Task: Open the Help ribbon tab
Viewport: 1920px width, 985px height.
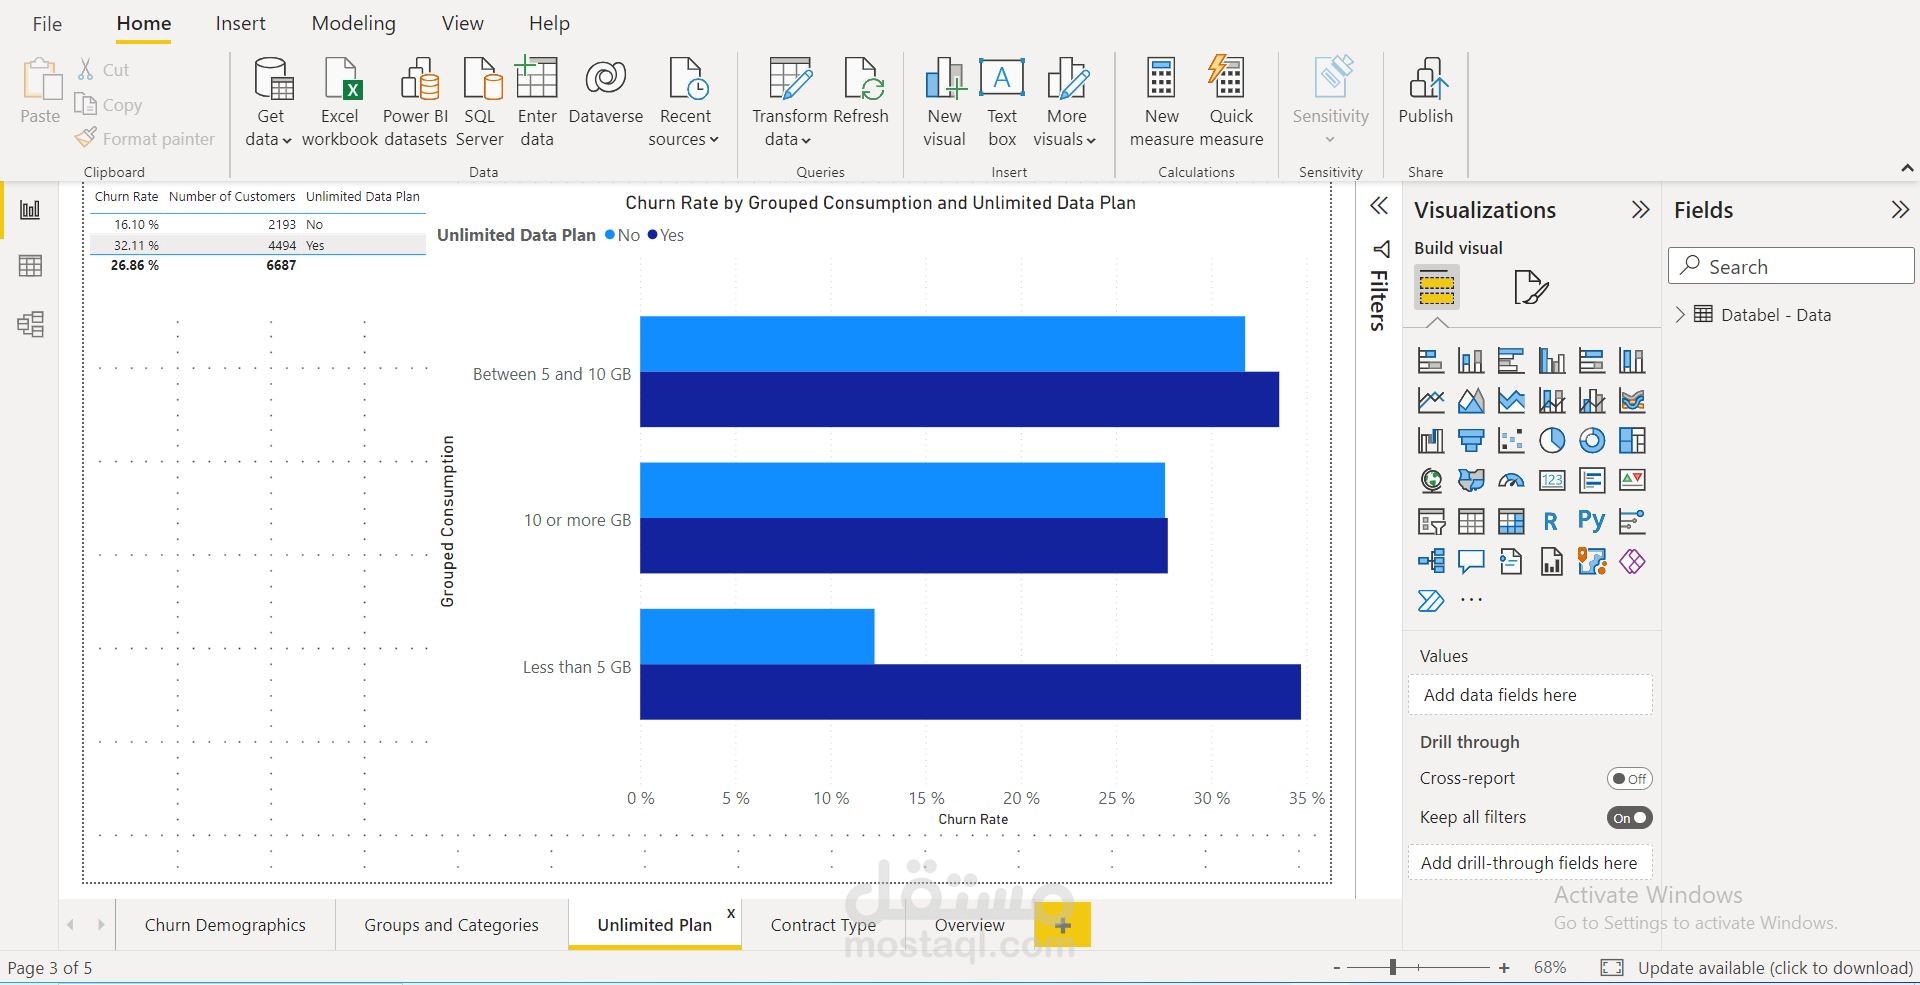Action: pos(549,24)
